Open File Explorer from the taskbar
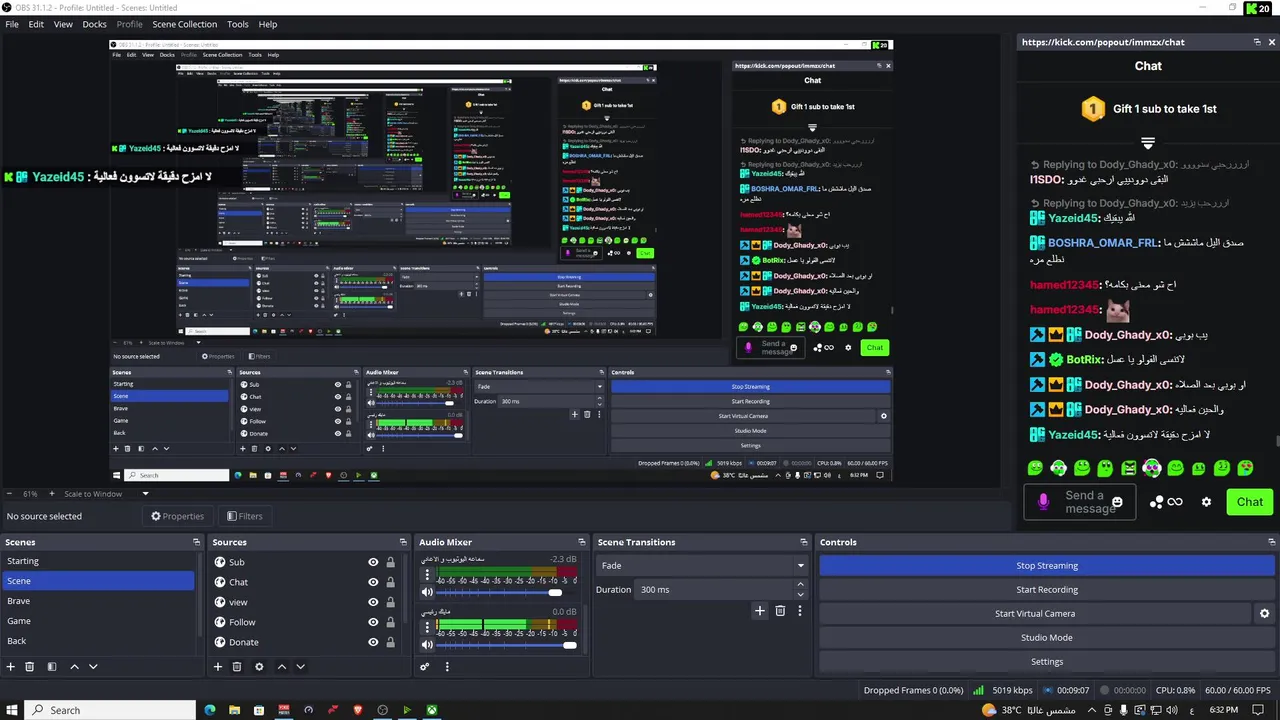This screenshot has height=720, width=1280. click(234, 710)
